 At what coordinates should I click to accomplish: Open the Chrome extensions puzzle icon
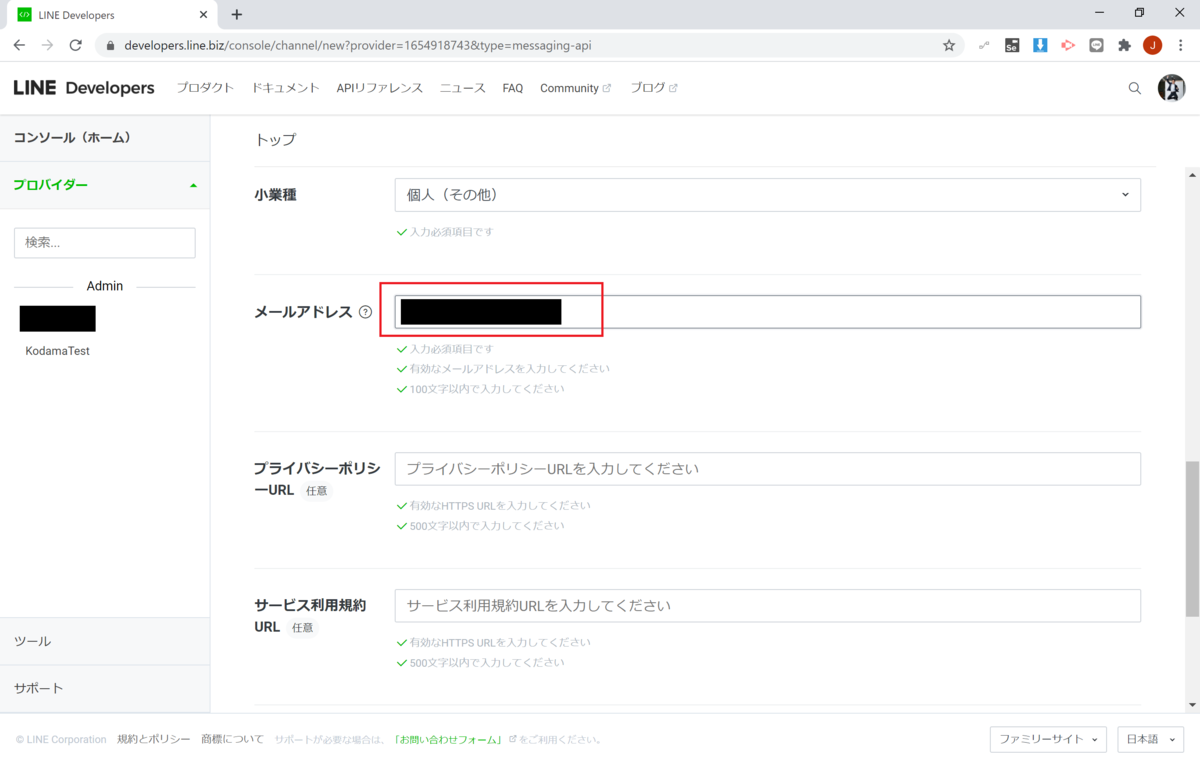pyautogui.click(x=1124, y=45)
